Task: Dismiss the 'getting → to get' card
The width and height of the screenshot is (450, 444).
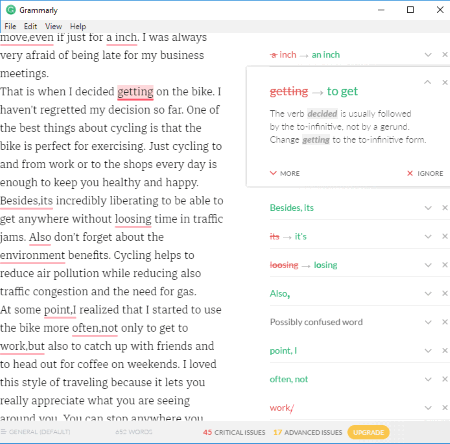Action: 445,82
